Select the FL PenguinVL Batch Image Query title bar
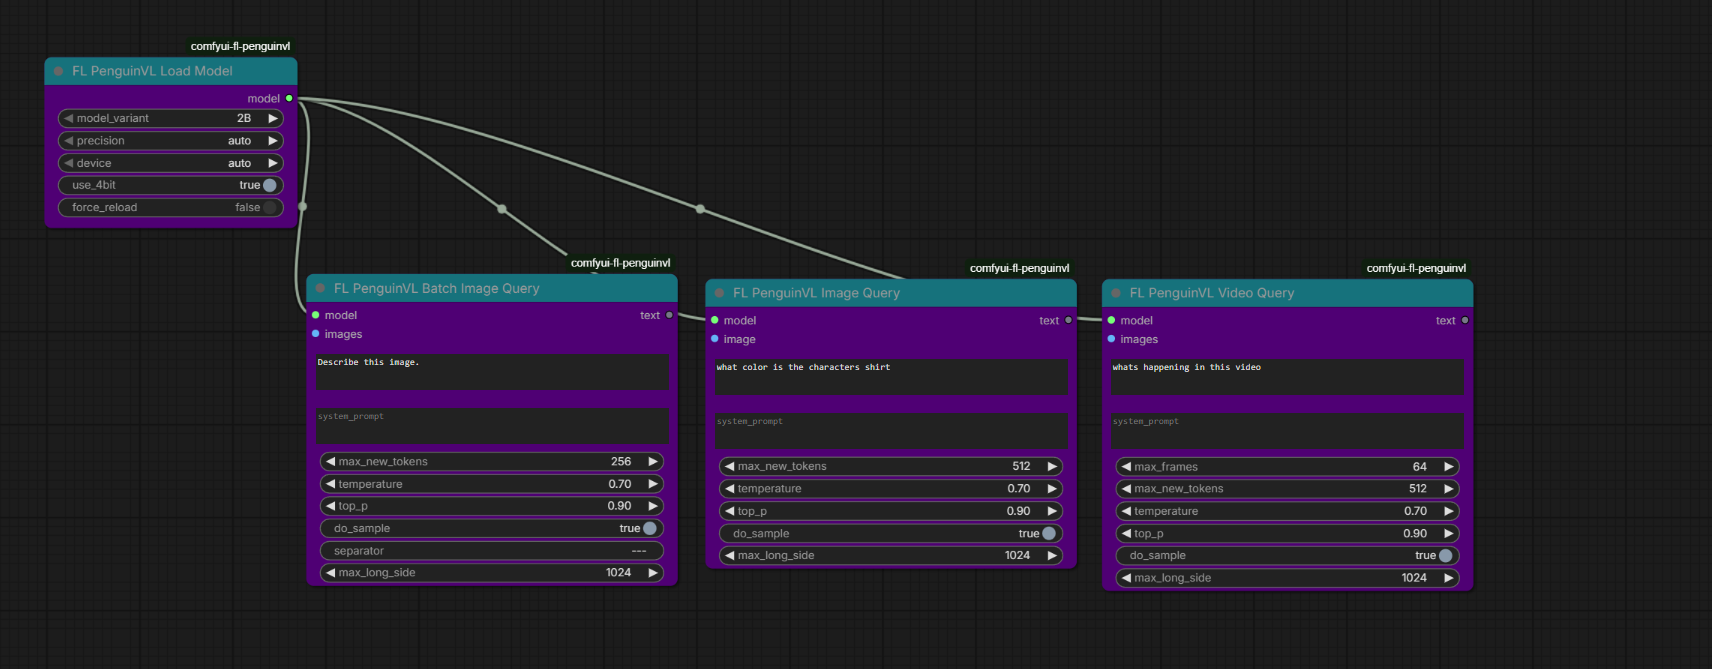Viewport: 1712px width, 669px height. coord(492,288)
